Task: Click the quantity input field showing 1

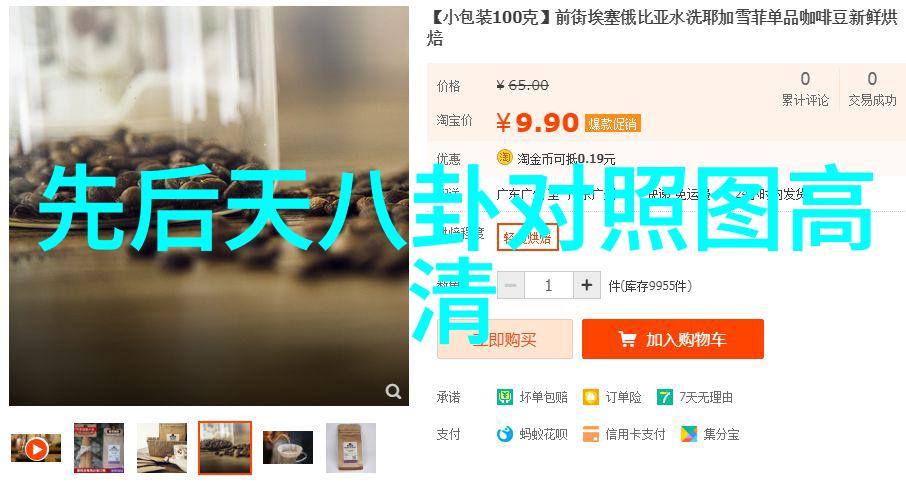Action: [549, 285]
